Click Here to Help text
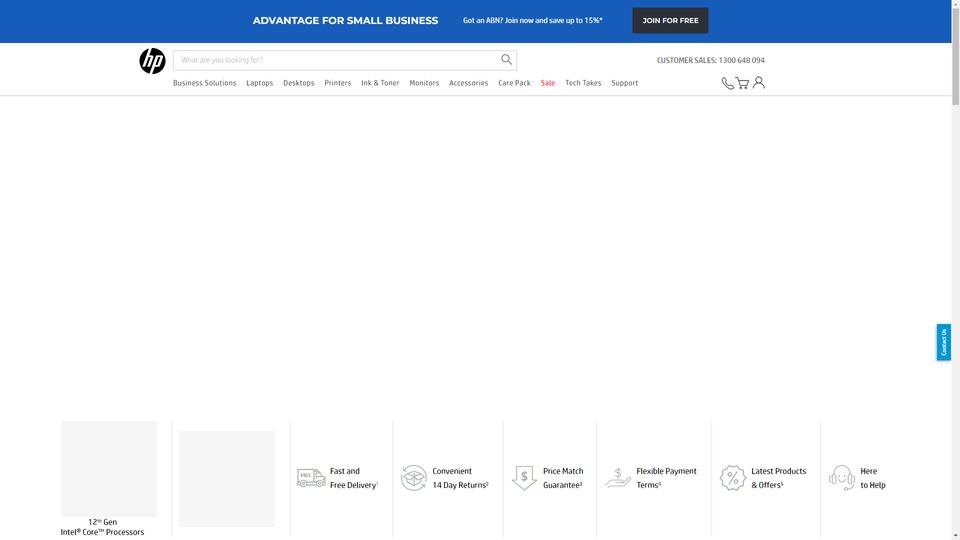This screenshot has width=960, height=540. (872, 478)
